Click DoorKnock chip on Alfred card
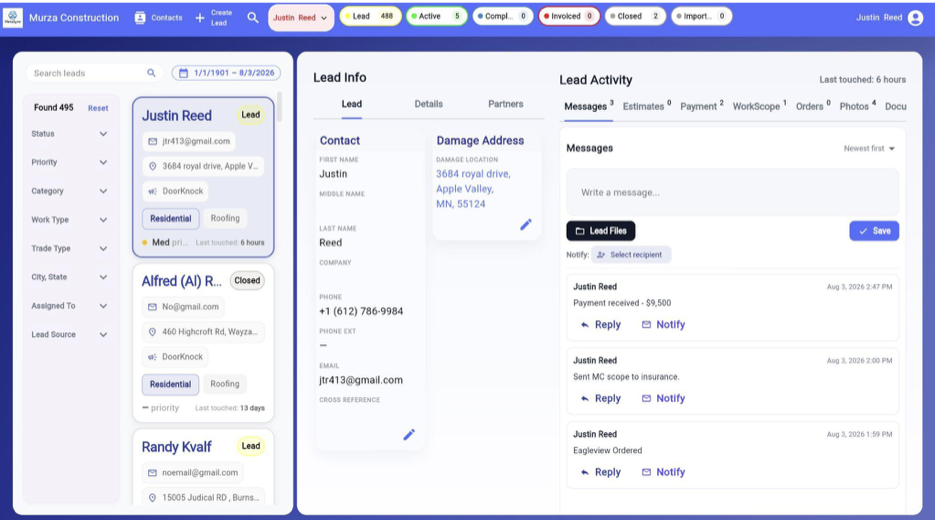The image size is (936, 520). click(x=176, y=356)
